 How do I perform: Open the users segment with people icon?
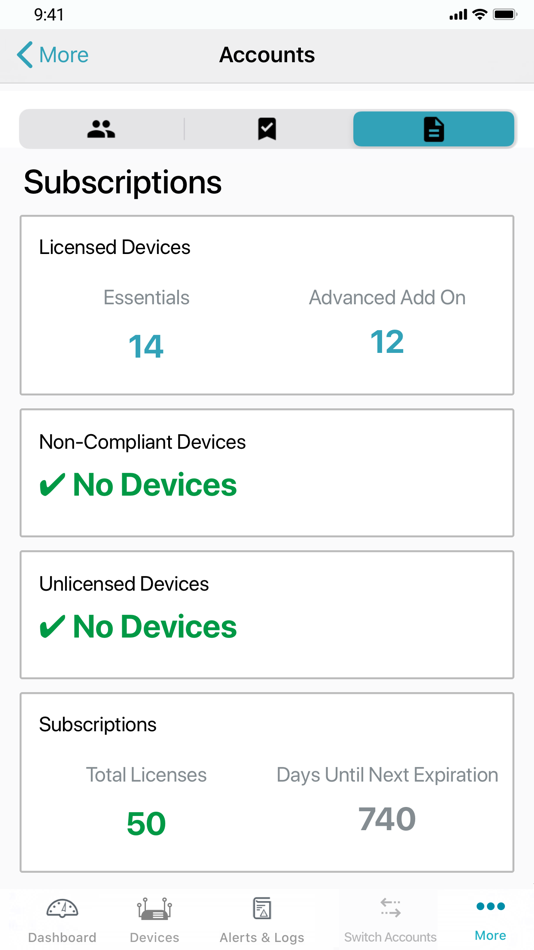(x=101, y=129)
